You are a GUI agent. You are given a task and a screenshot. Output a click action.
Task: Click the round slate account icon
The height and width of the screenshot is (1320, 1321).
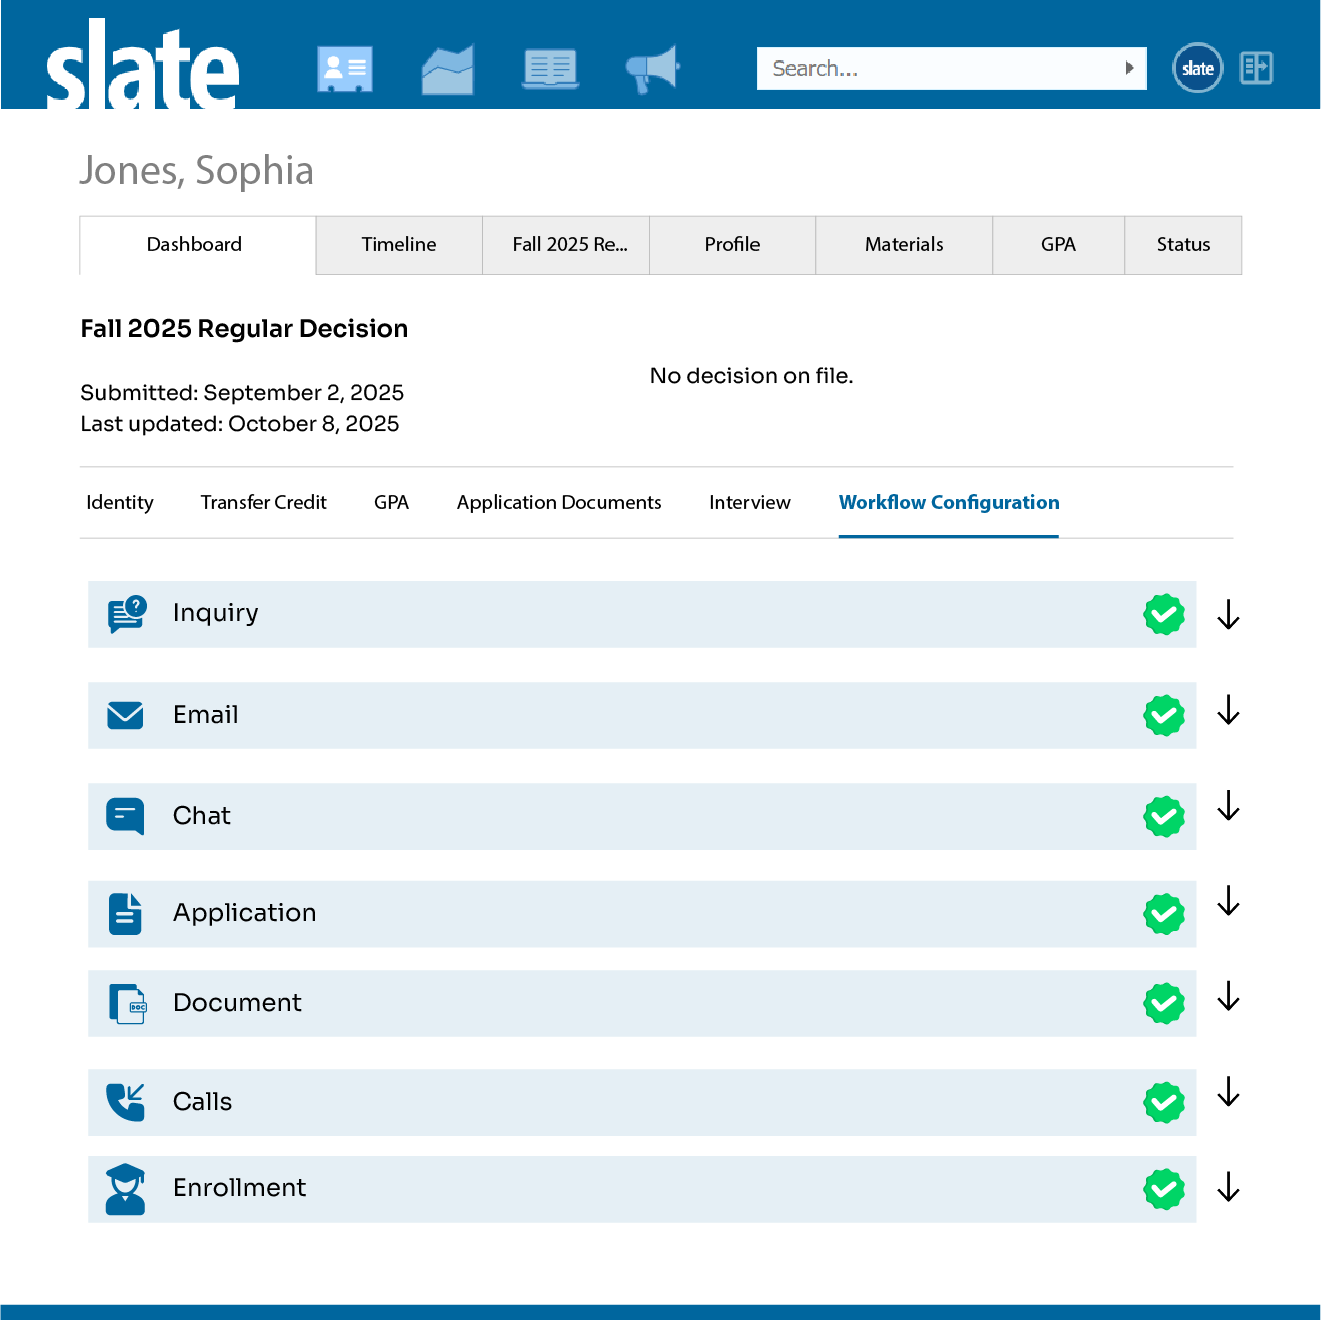(x=1197, y=68)
